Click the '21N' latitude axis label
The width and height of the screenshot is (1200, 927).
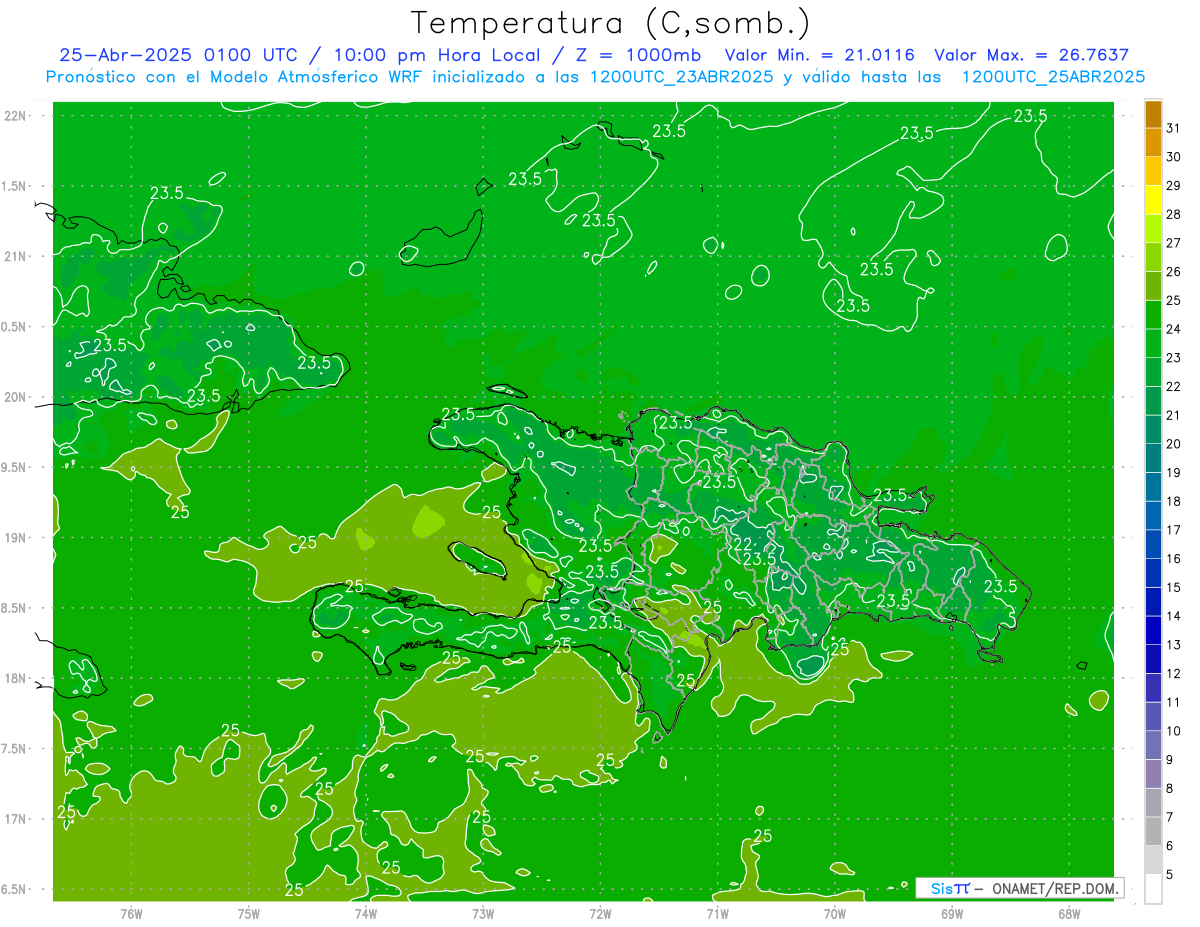click(17, 256)
